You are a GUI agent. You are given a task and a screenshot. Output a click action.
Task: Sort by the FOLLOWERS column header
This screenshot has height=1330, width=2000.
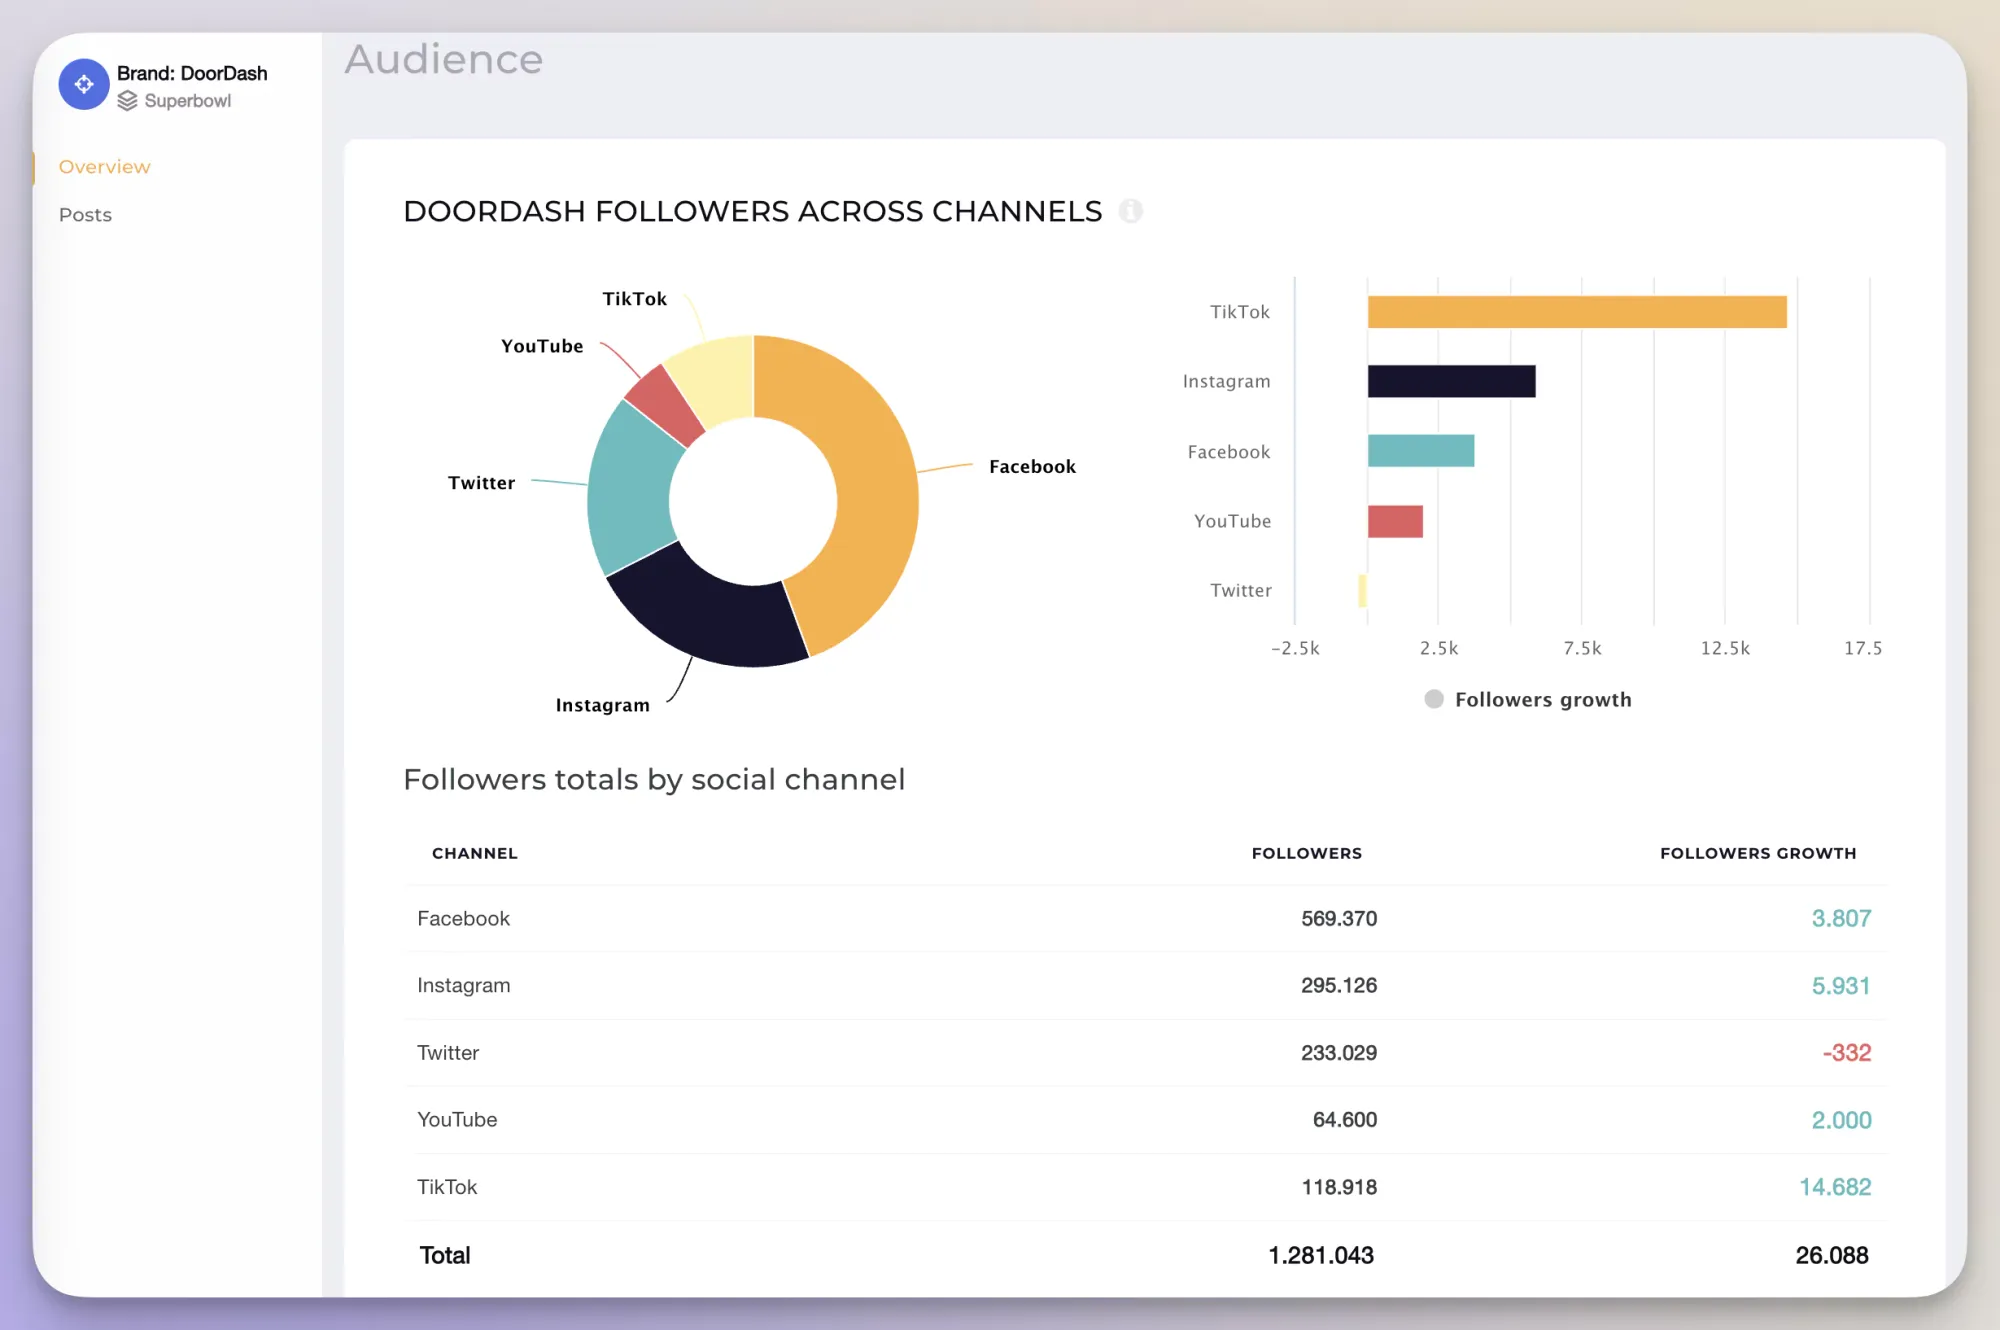[x=1307, y=853]
